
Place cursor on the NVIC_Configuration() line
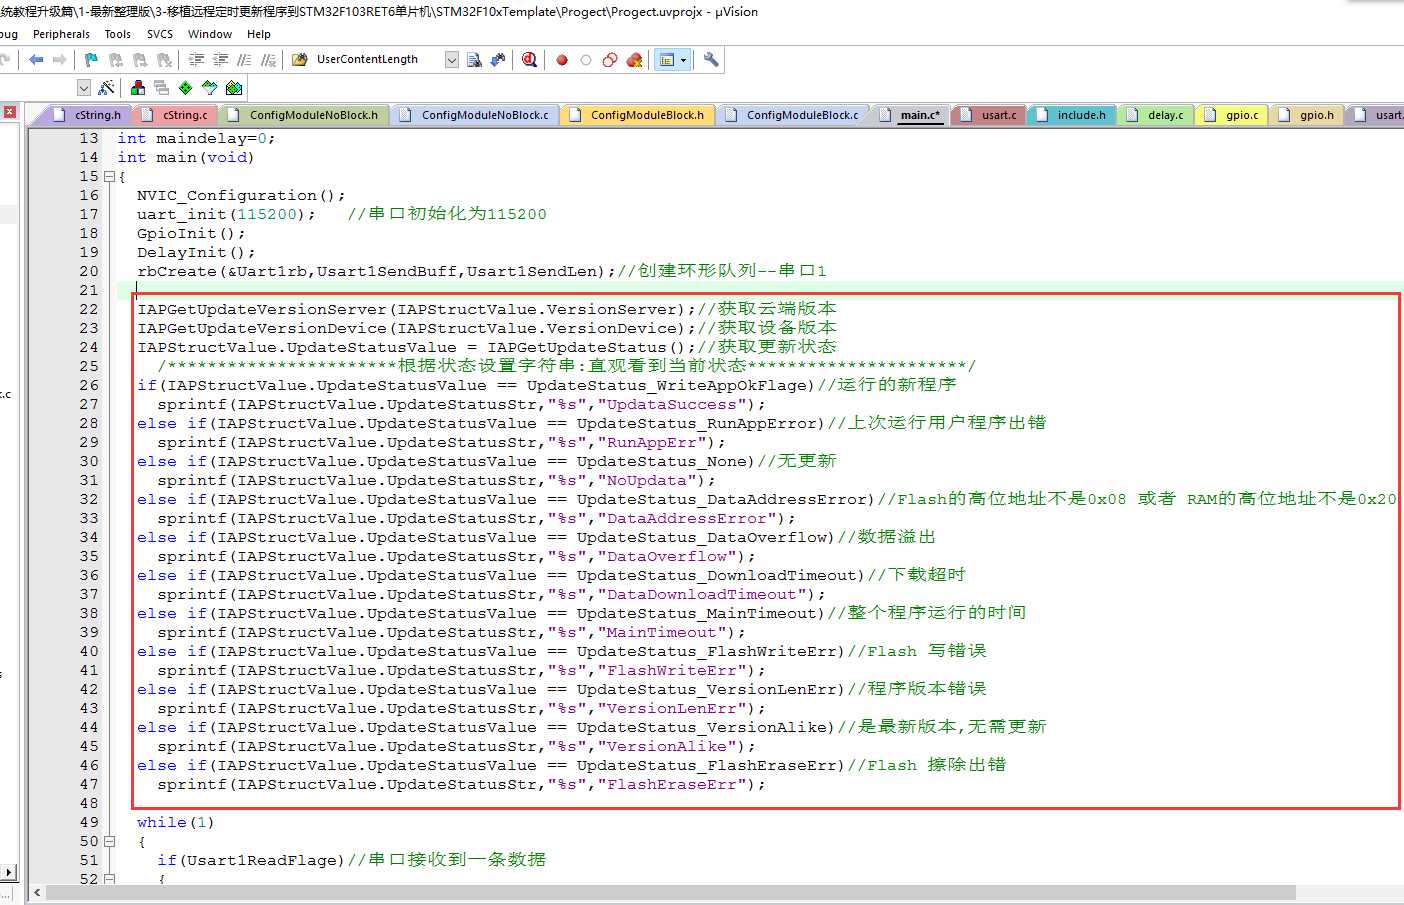tap(241, 195)
